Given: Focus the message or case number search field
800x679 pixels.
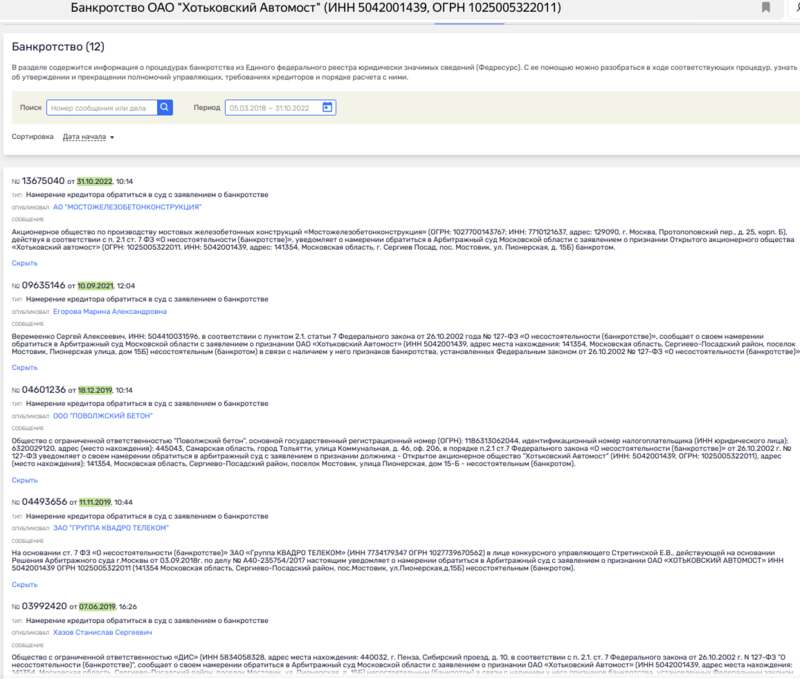Looking at the screenshot, I should click(102, 108).
